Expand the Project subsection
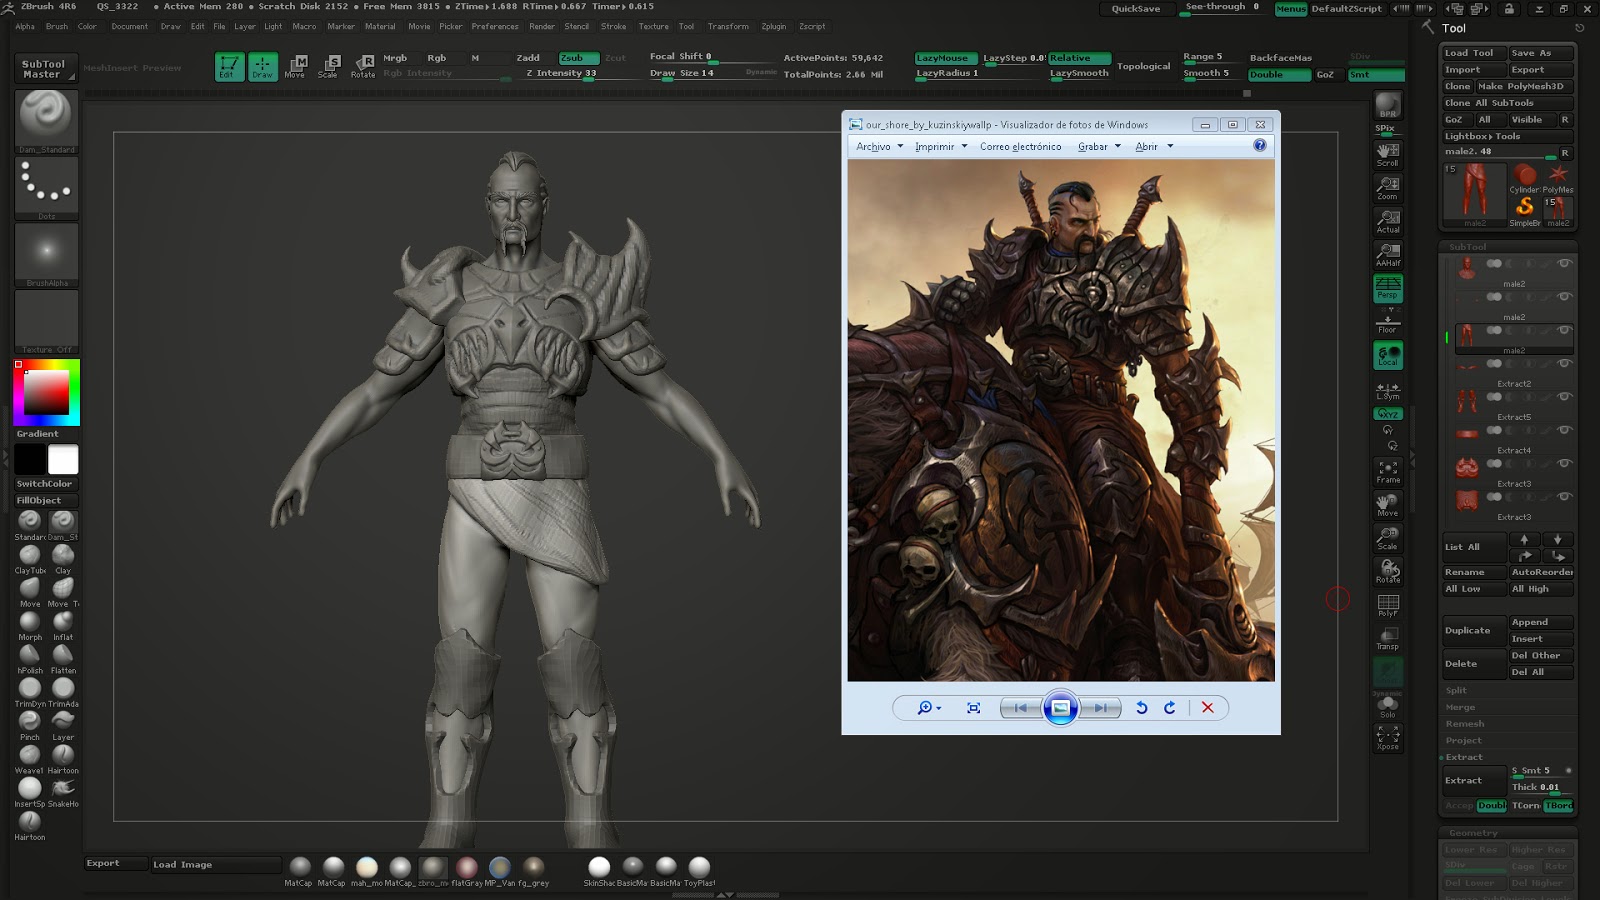The width and height of the screenshot is (1600, 900). coord(1464,741)
